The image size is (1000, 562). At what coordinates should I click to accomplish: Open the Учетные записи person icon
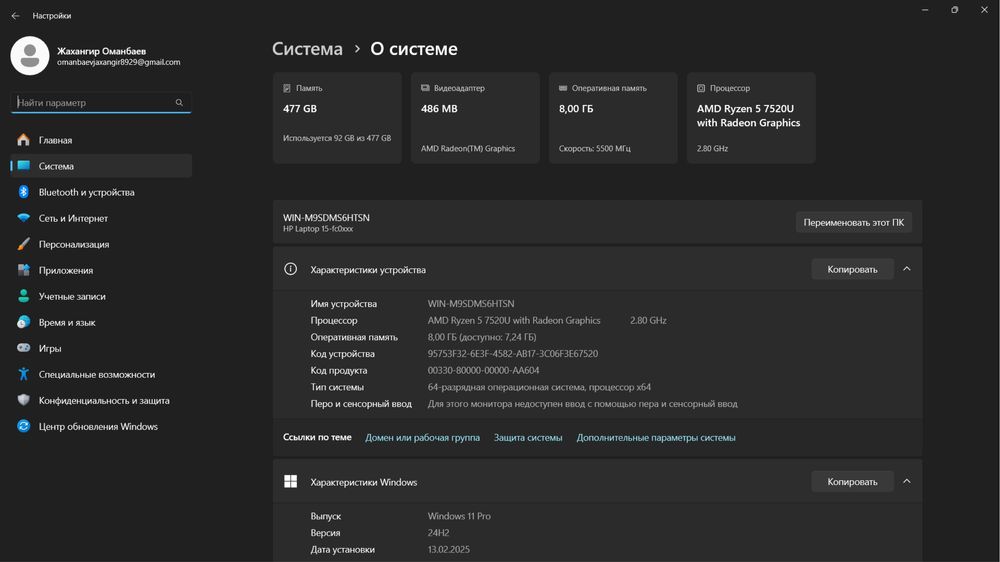(24, 296)
